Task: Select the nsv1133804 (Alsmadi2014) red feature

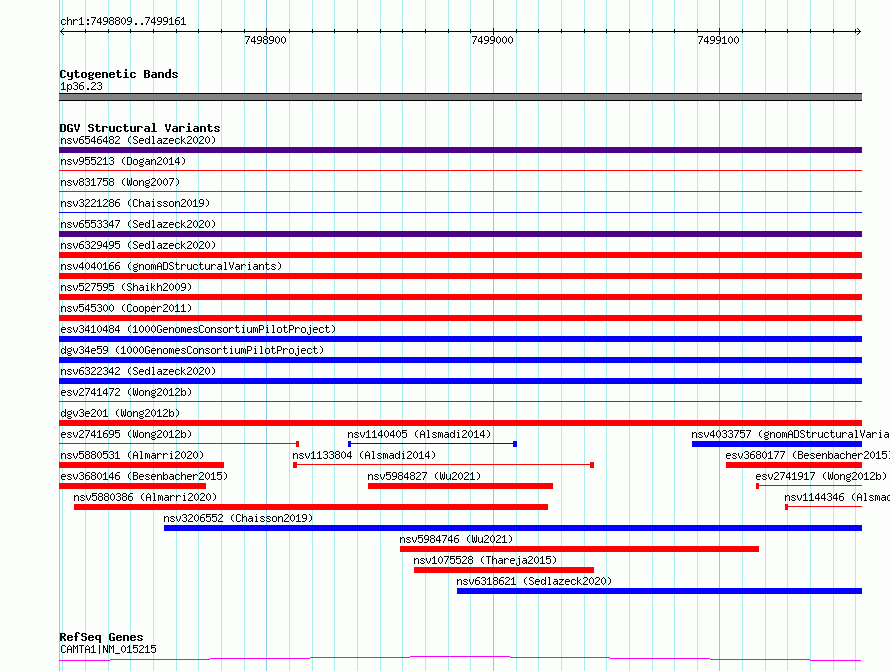Action: 443,465
